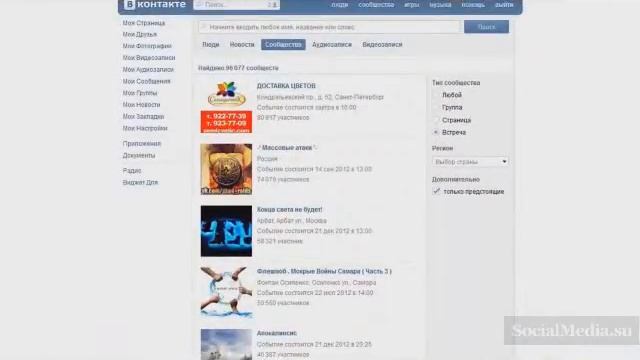
Task: Click "Событие состоится 14 дек 2012 в 13:00"
Action: tap(314, 169)
